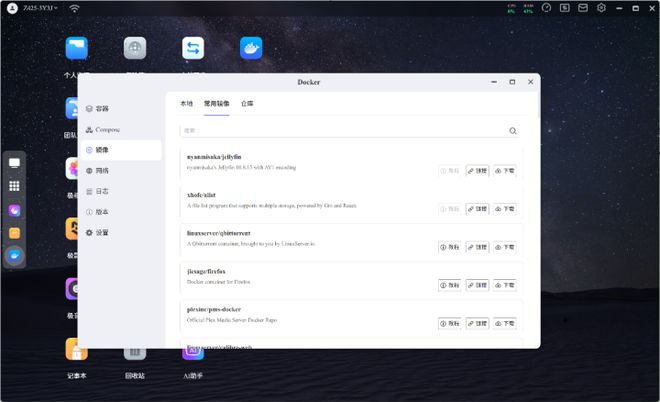Open the mail icon in top bar
The image size is (660, 402).
pos(583,8)
